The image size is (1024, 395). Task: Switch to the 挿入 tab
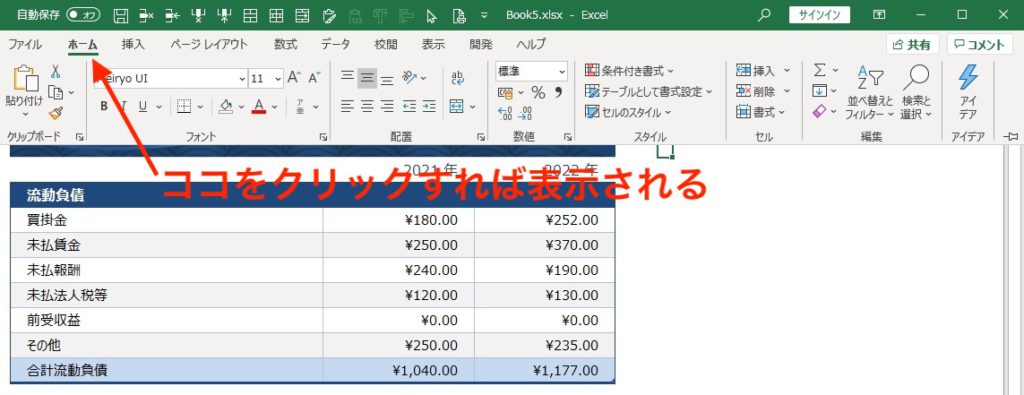pyautogui.click(x=133, y=44)
